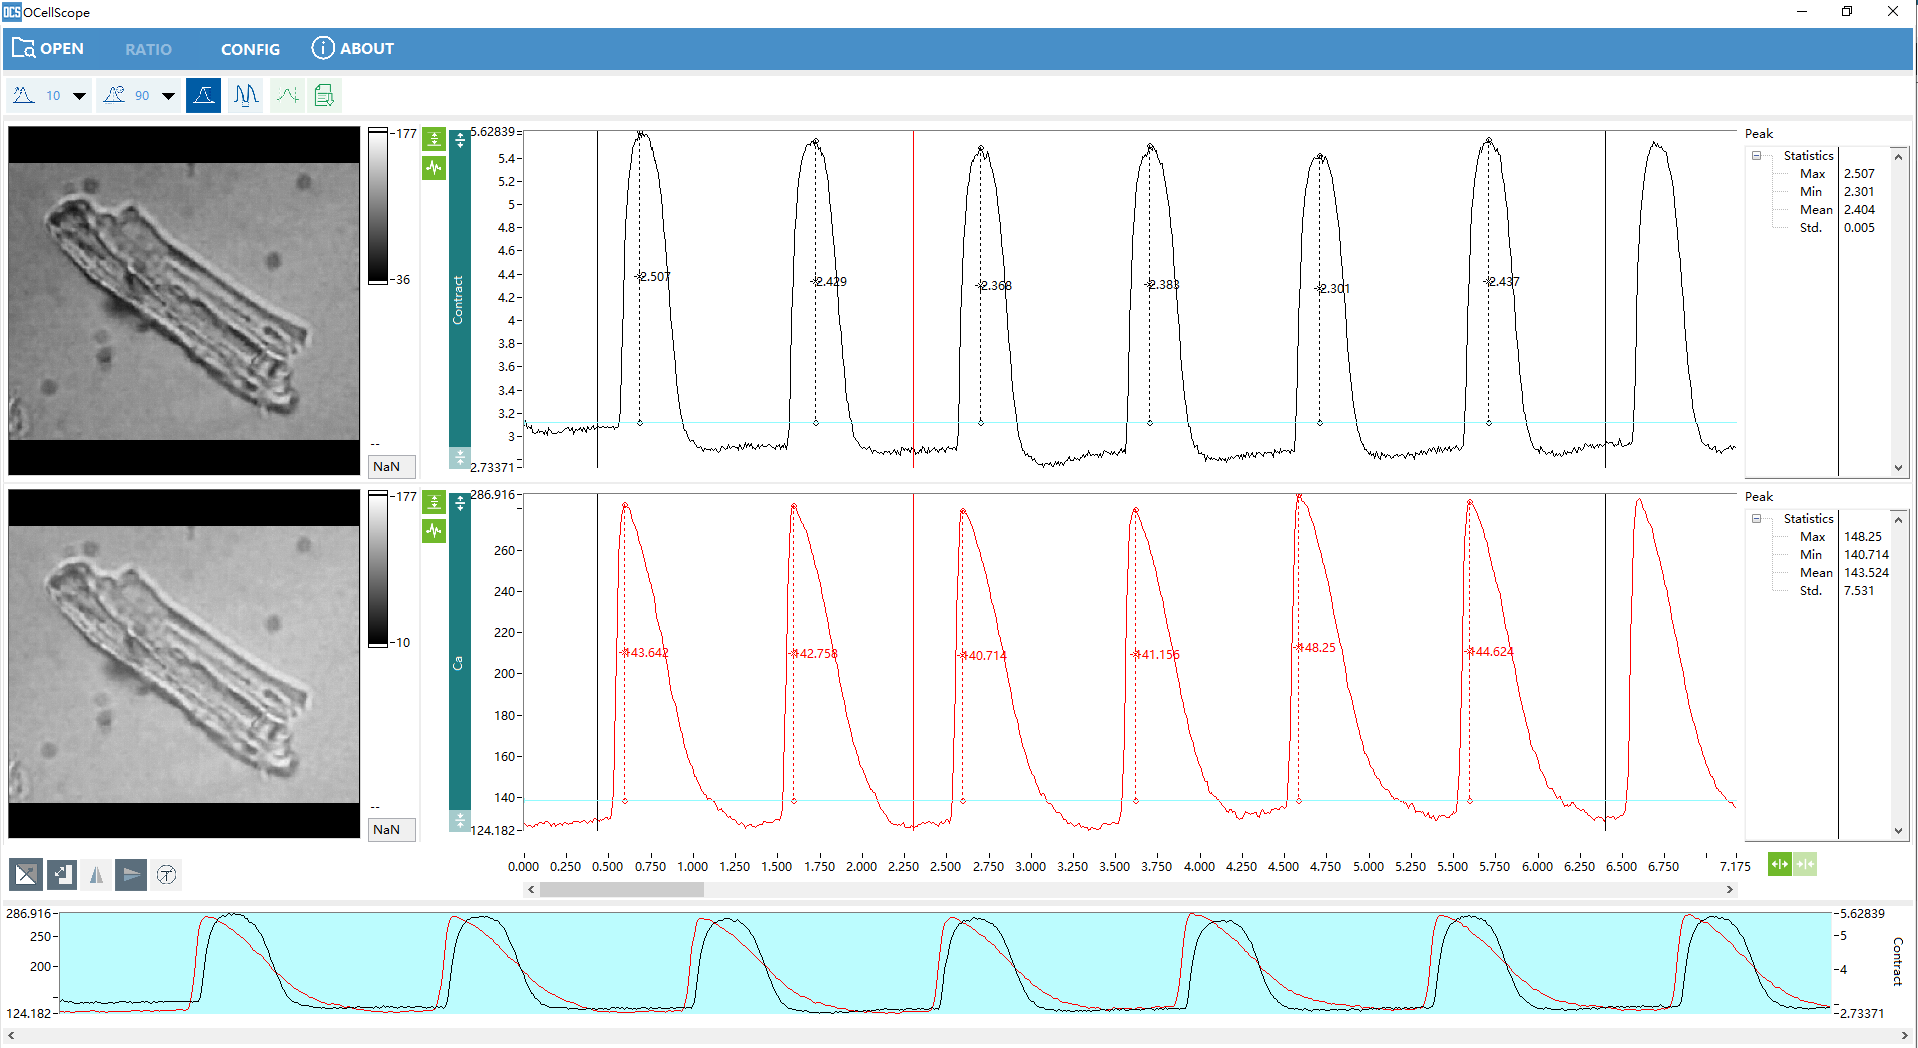This screenshot has height=1048, width=1918.
Task: Click the peak percentage icon beside value 90
Action: pyautogui.click(x=114, y=95)
